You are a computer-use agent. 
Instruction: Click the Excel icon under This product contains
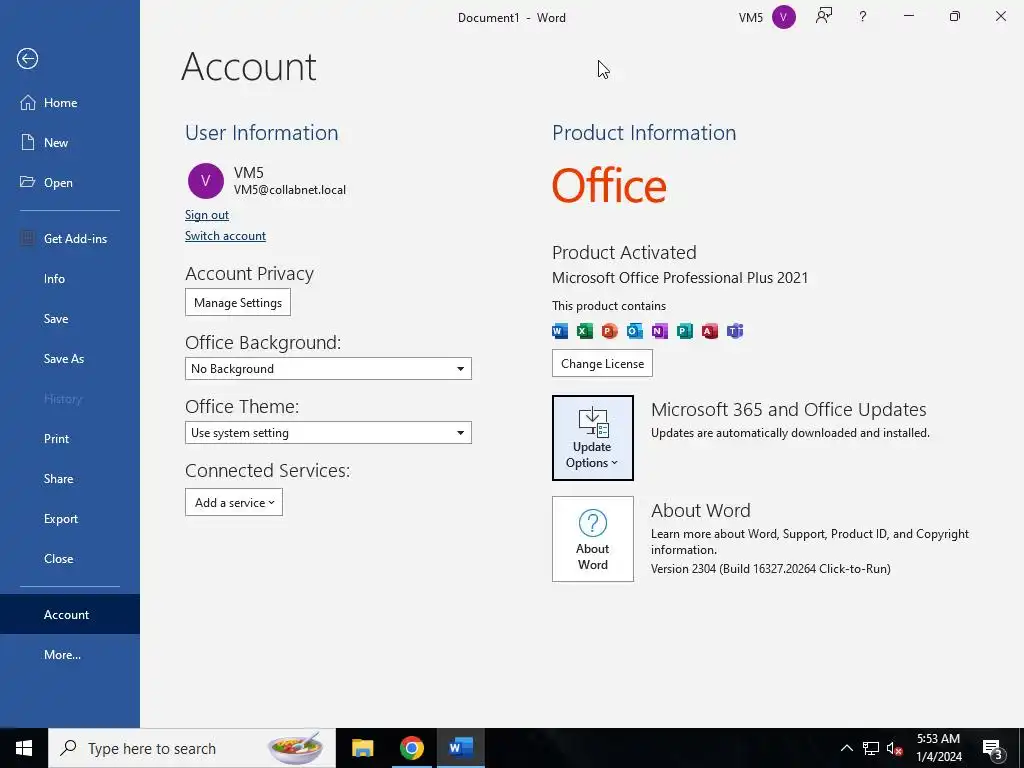pos(584,331)
